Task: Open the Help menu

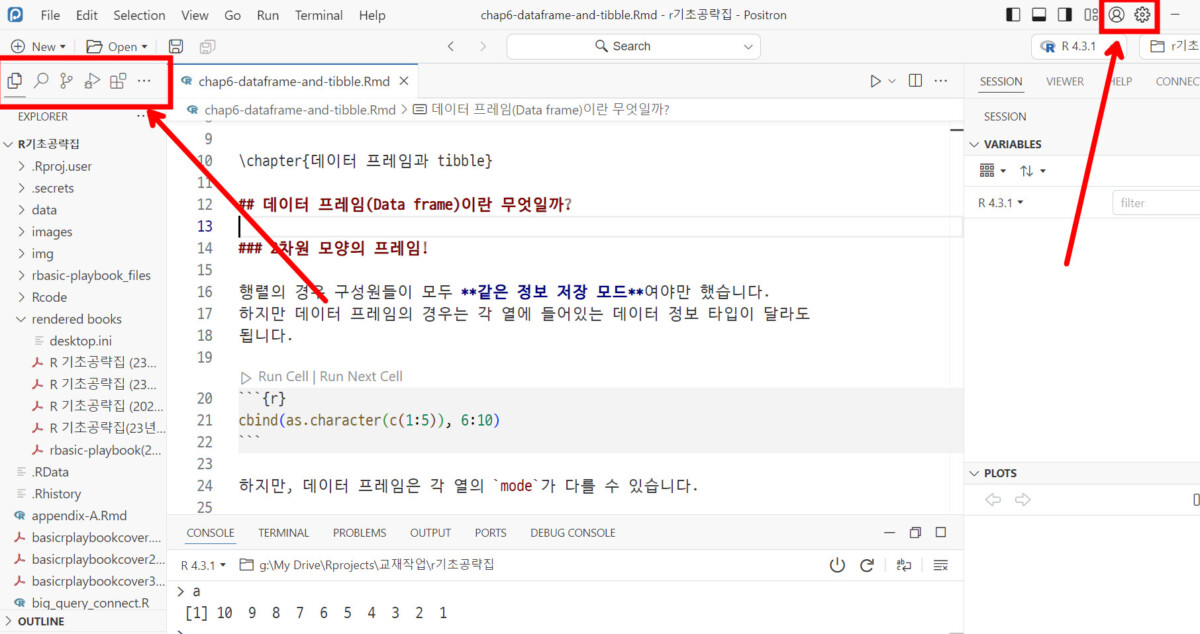Action: pos(372,15)
